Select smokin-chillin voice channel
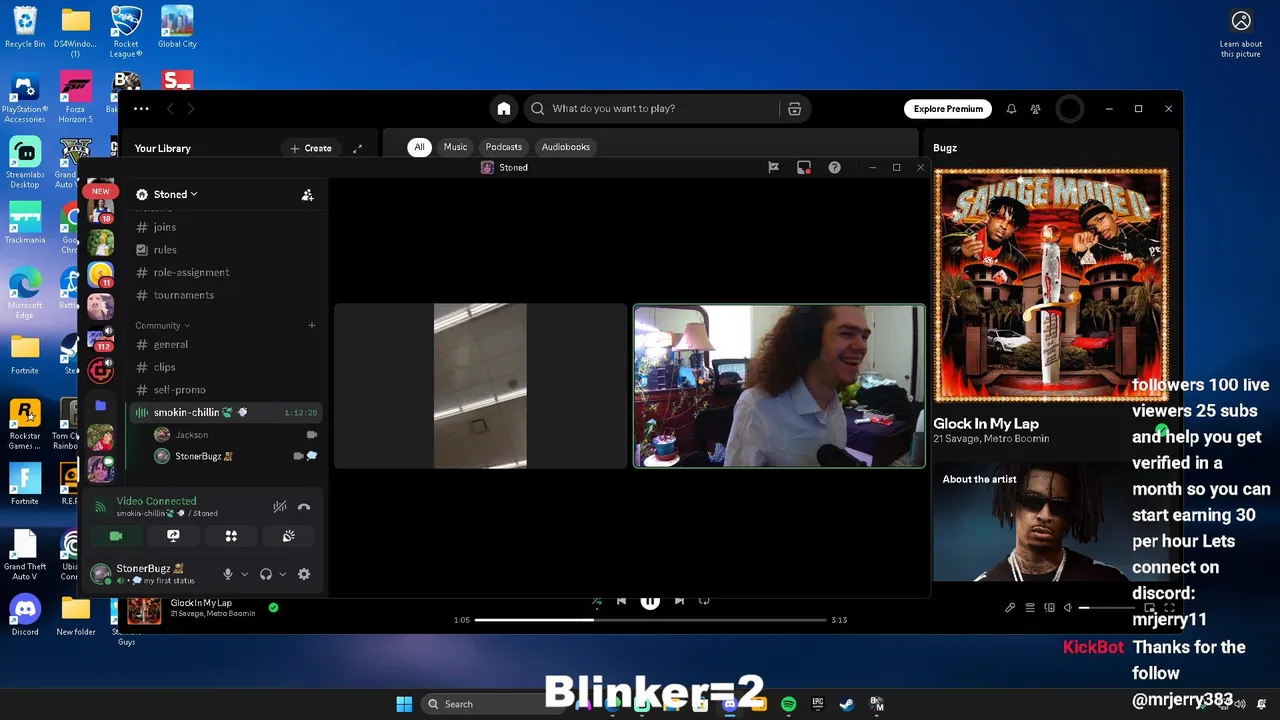This screenshot has height=720, width=1280. point(225,412)
